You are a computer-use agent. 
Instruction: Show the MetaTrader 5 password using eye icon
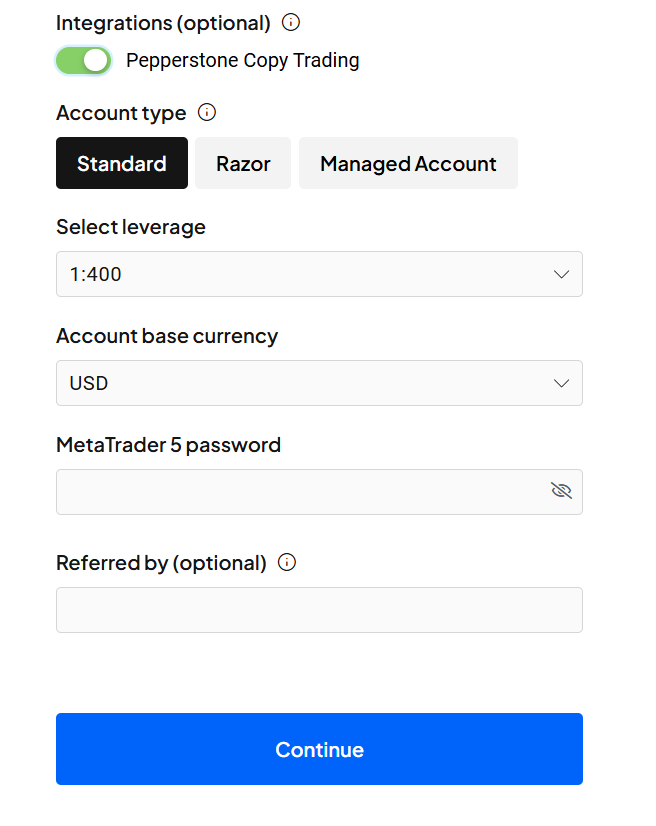pos(561,490)
